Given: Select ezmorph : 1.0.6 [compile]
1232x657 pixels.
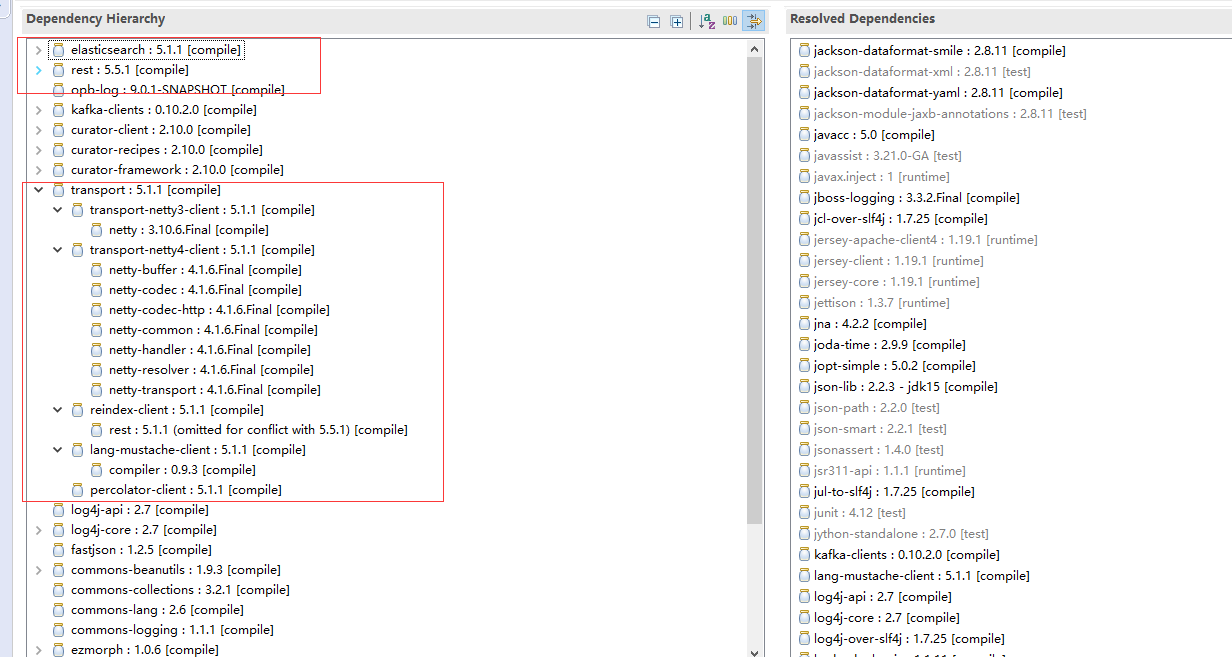Looking at the screenshot, I should coord(145,649).
